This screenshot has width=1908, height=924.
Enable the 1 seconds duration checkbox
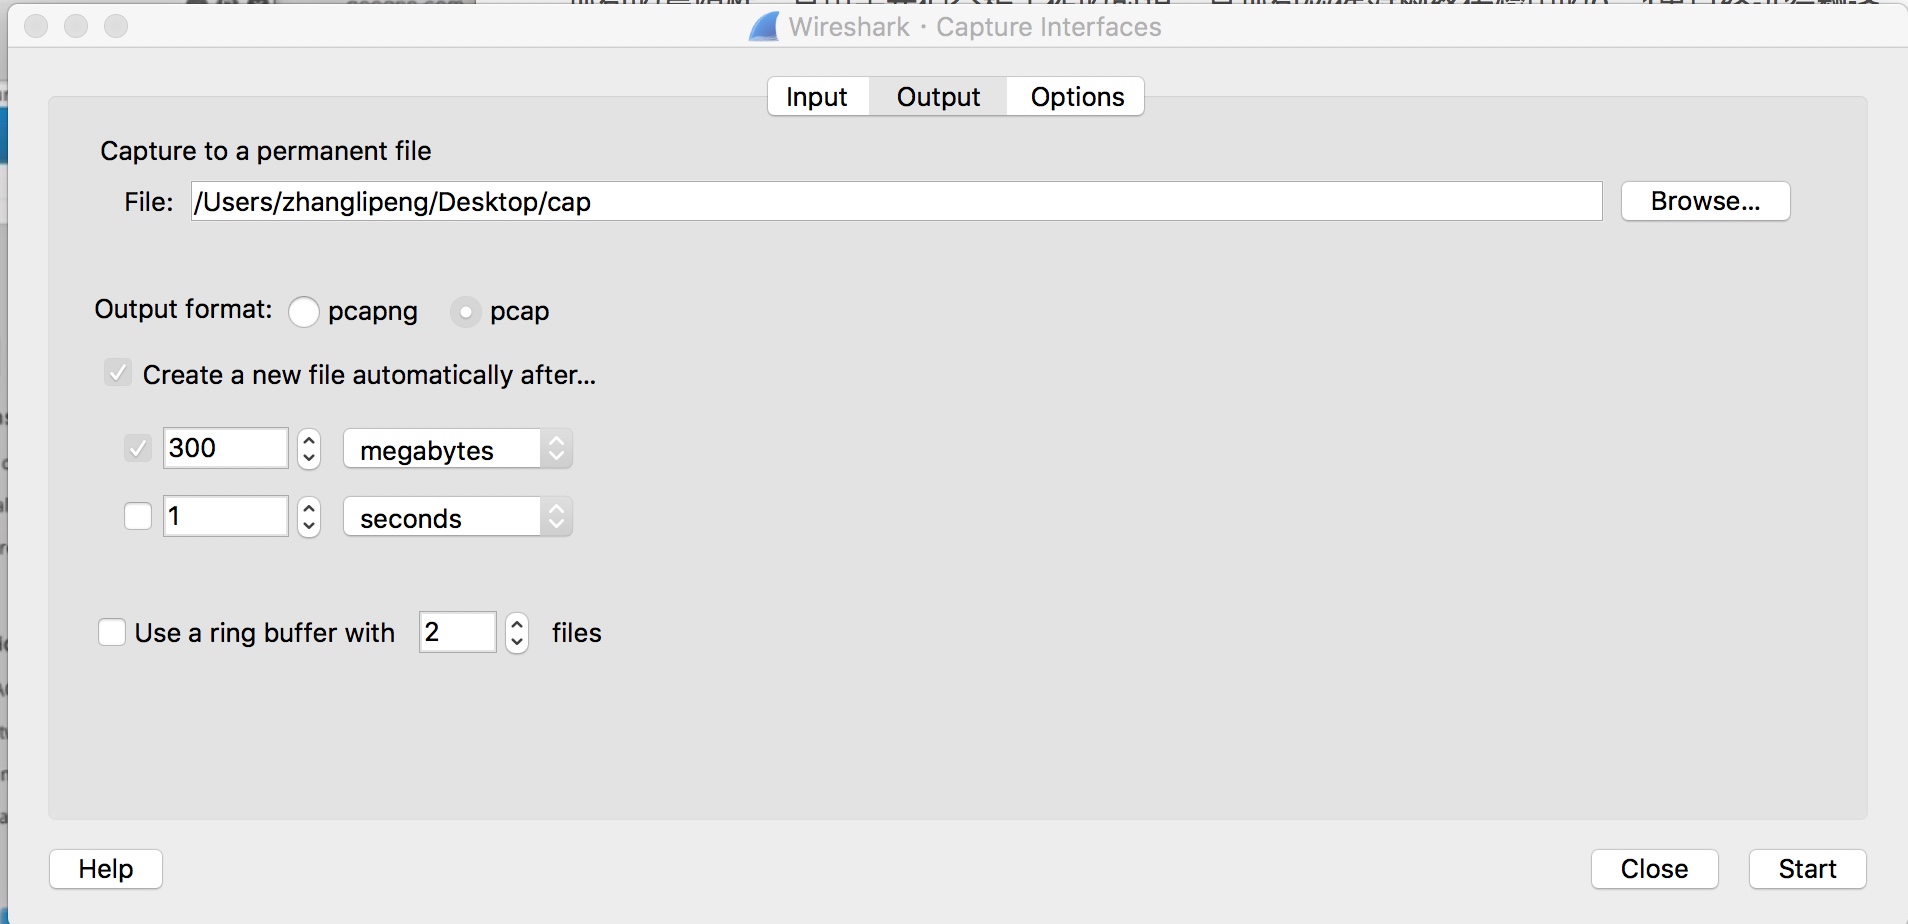[x=138, y=516]
